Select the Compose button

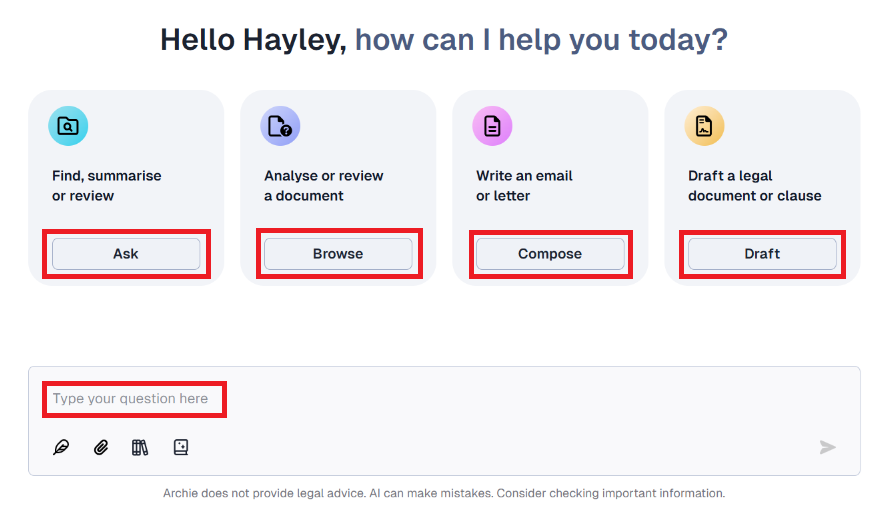550,254
